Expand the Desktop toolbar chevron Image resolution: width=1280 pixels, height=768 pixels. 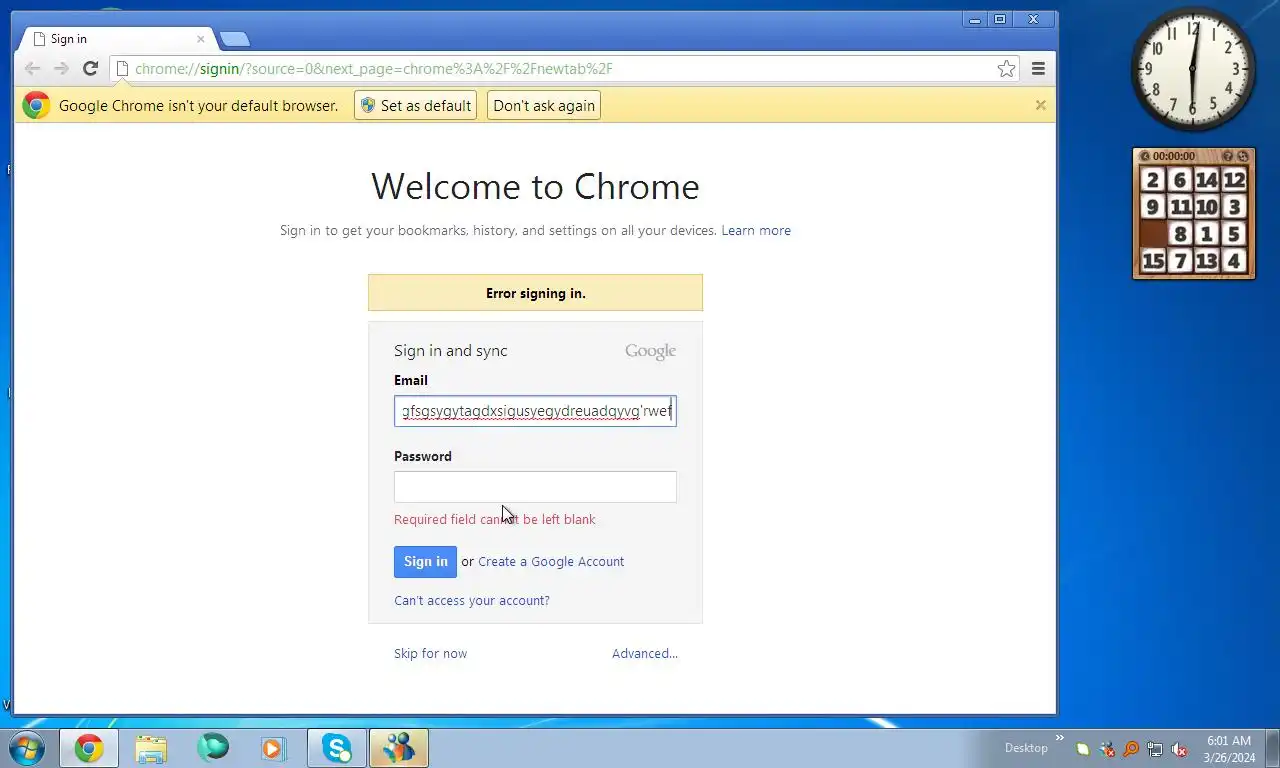[x=1060, y=739]
